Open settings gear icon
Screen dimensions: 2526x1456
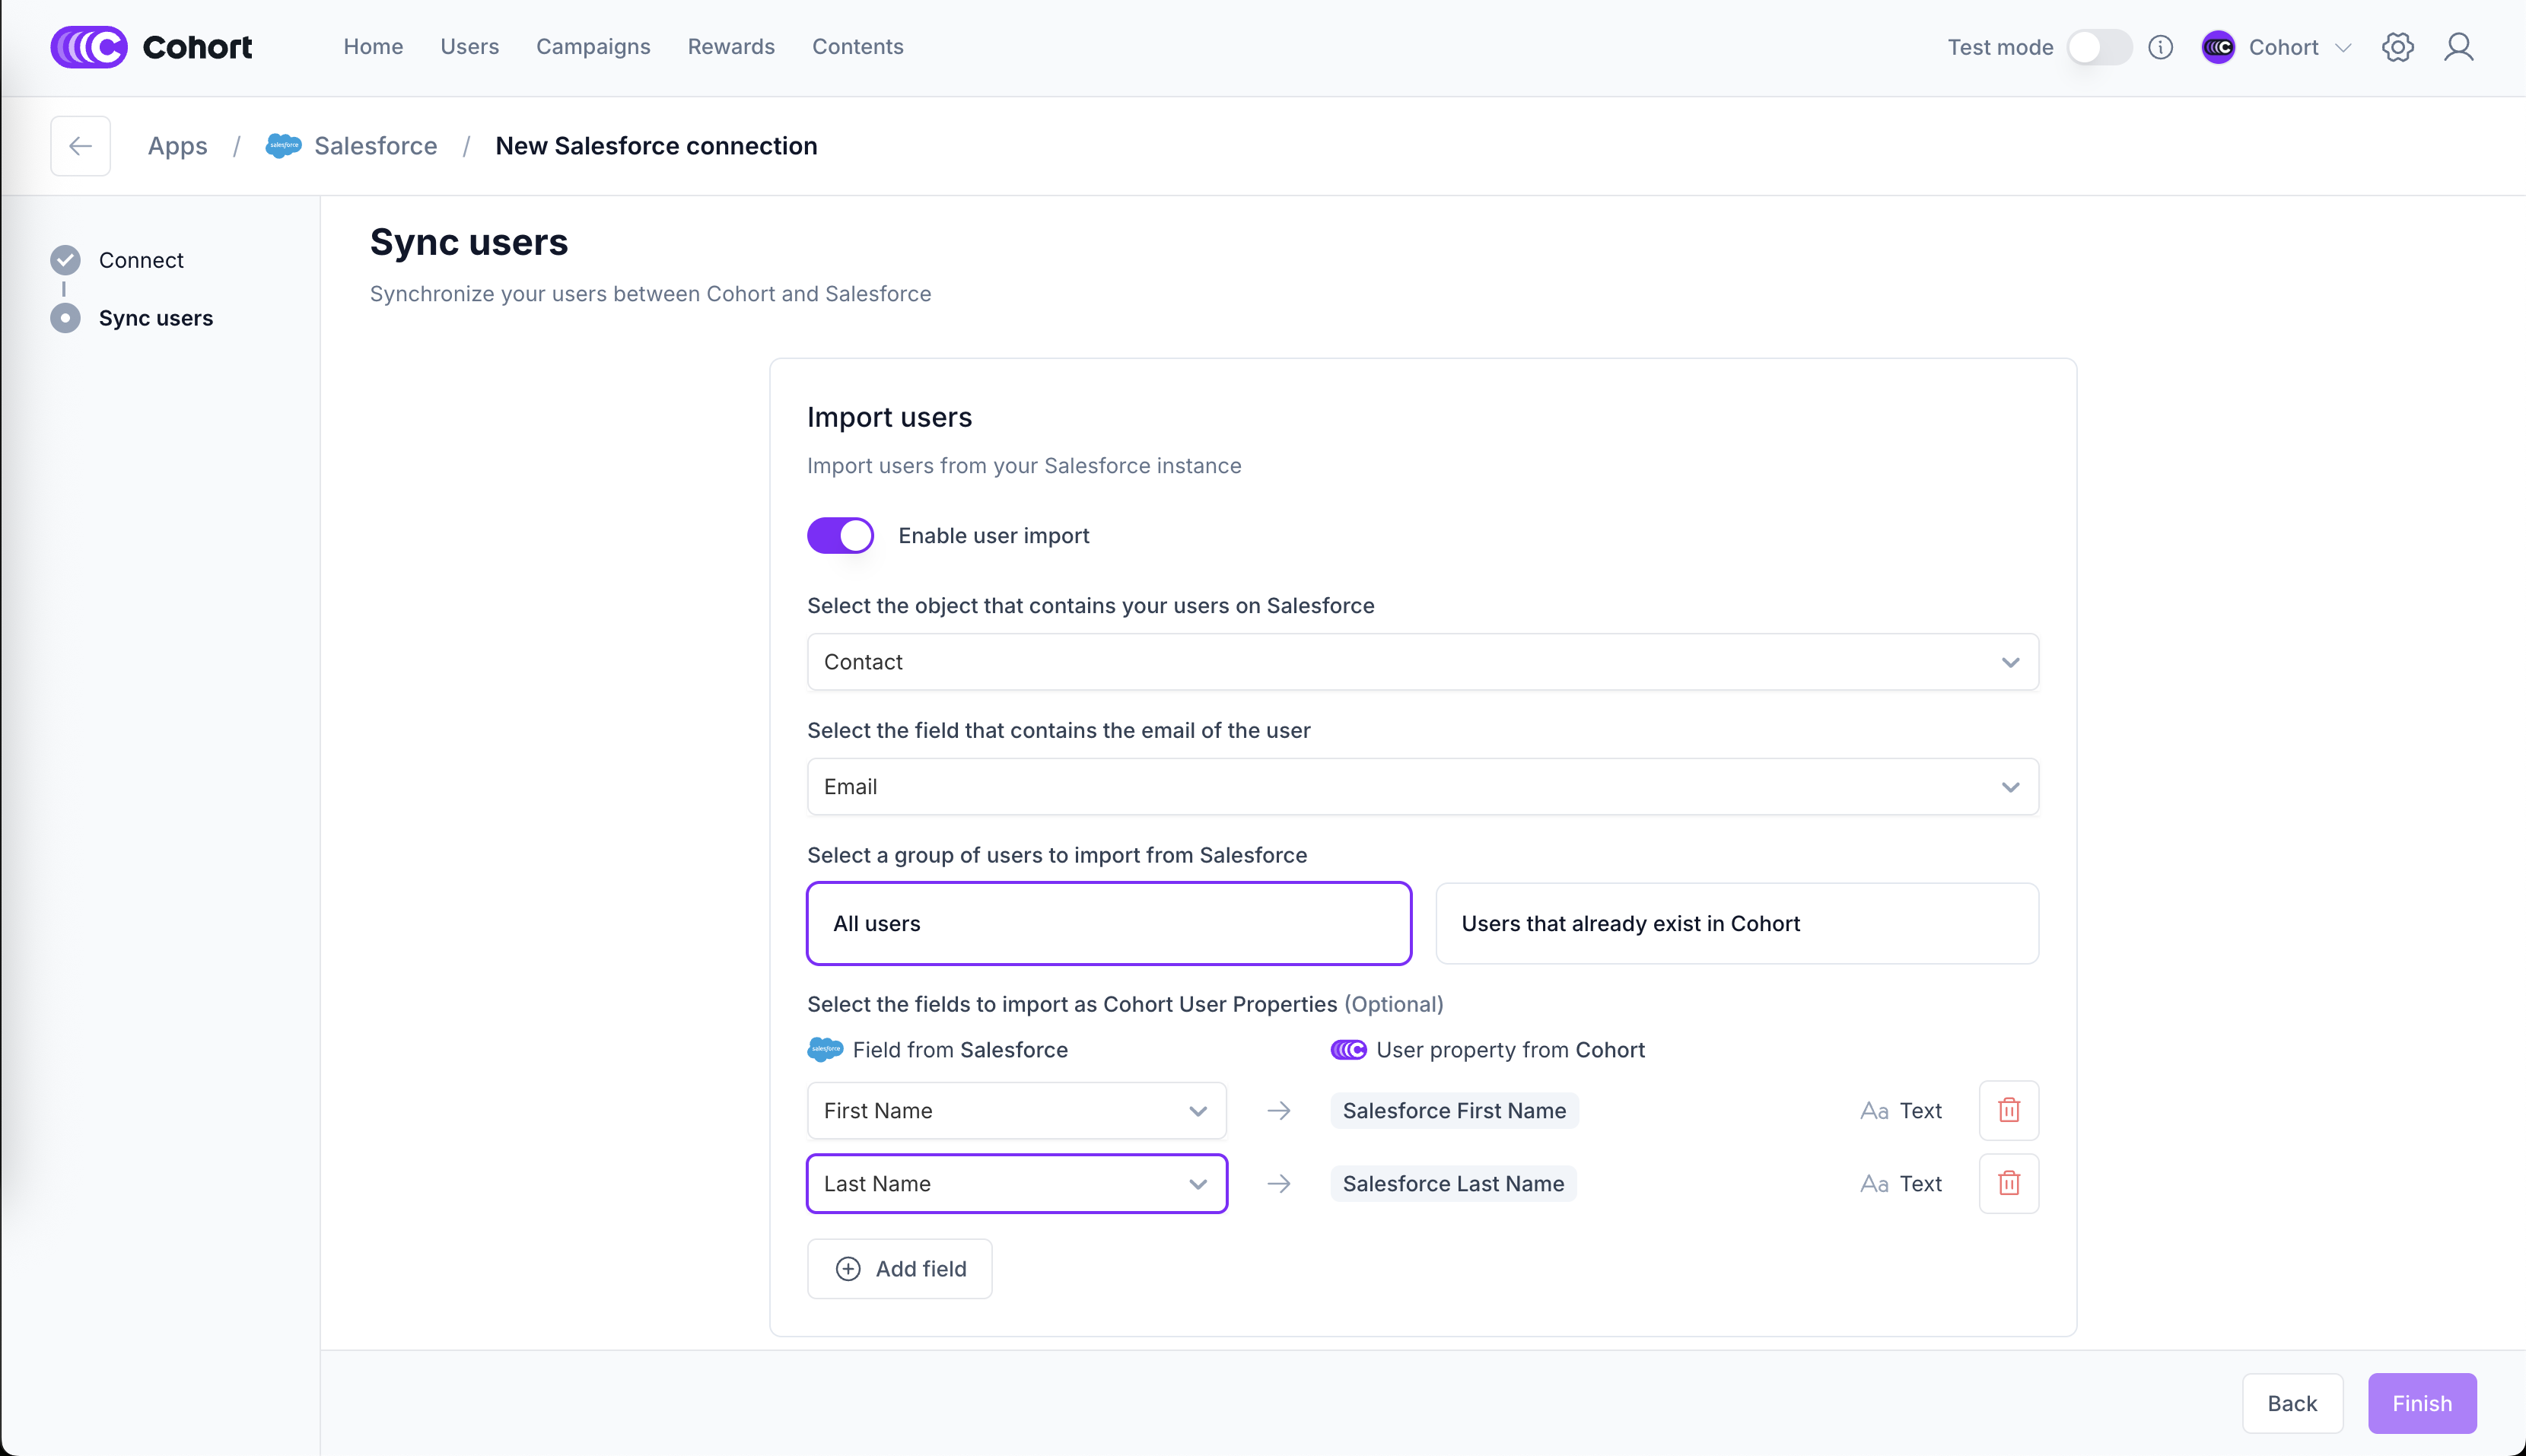2397,47
